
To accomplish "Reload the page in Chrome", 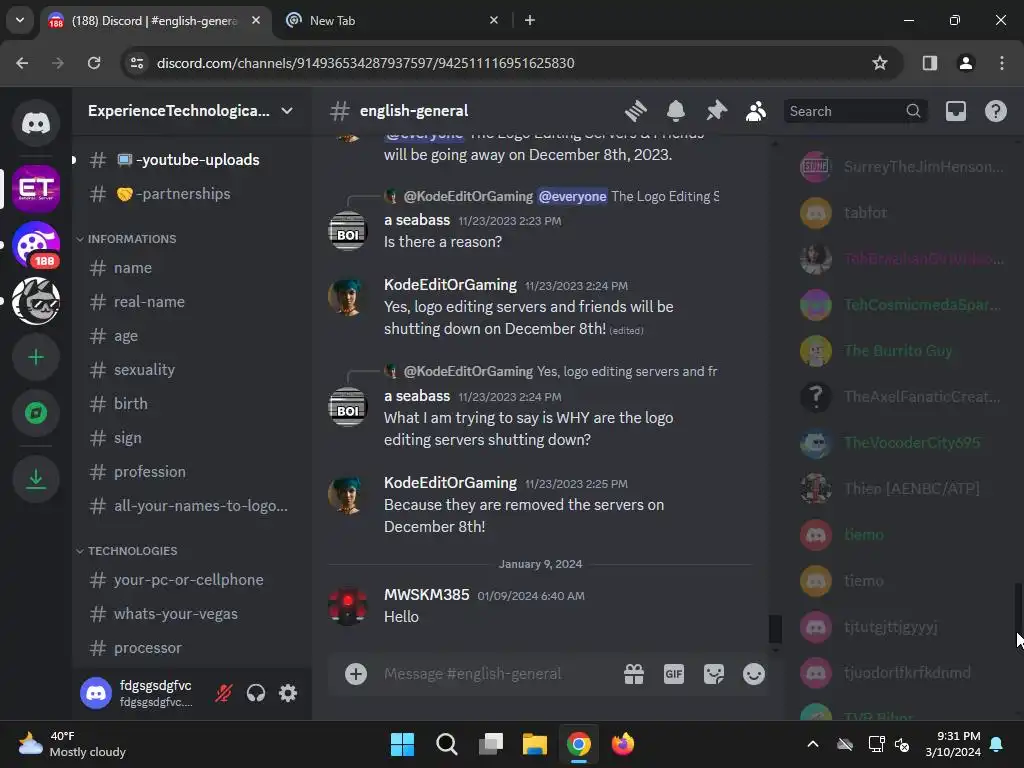I will [94, 63].
